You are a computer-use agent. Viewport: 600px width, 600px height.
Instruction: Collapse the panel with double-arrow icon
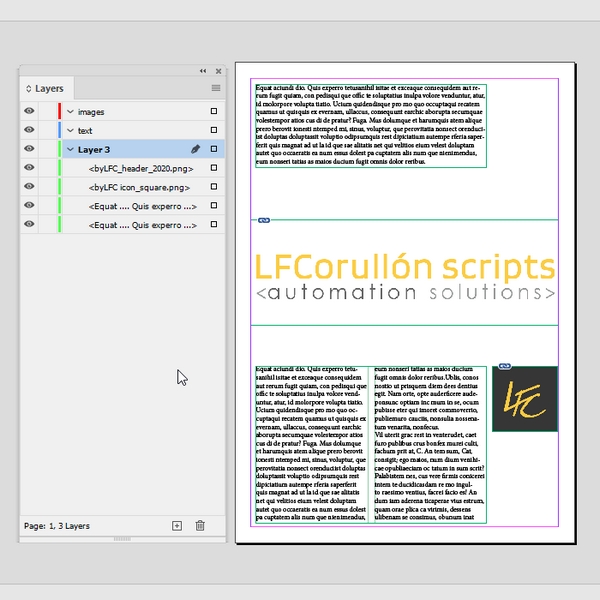(203, 71)
